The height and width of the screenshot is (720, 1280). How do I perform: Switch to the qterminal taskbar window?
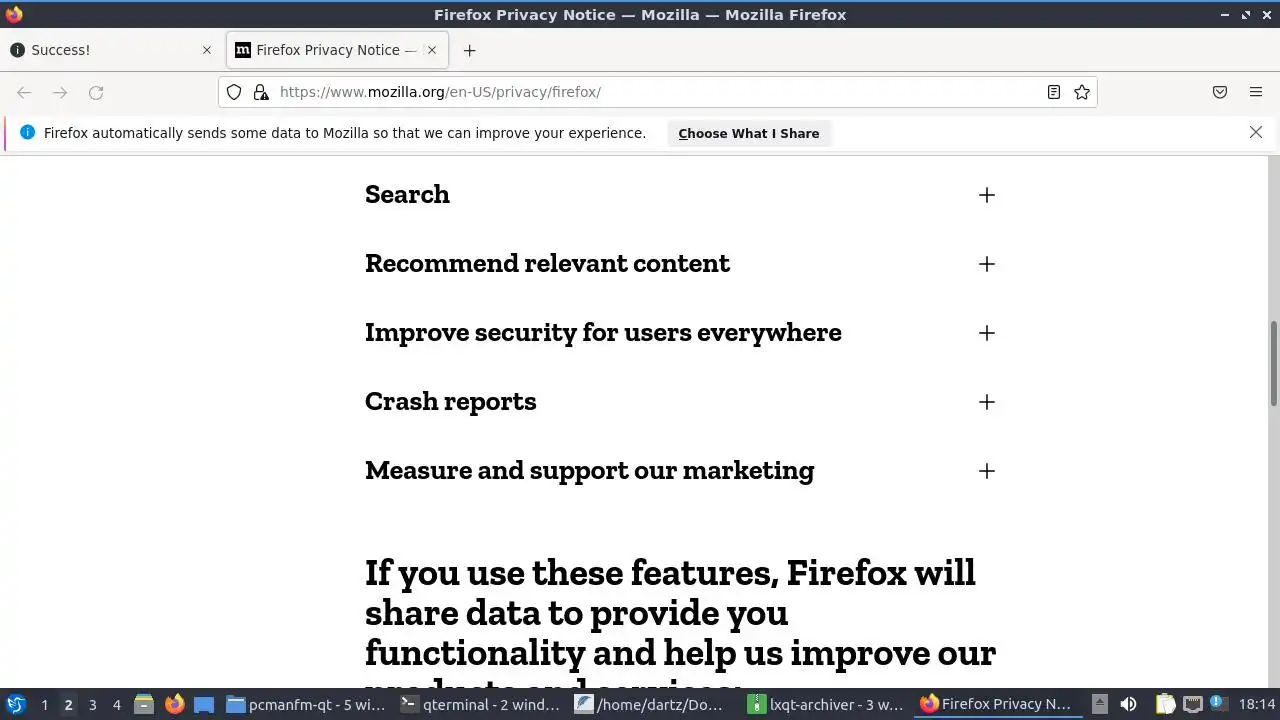(x=480, y=705)
